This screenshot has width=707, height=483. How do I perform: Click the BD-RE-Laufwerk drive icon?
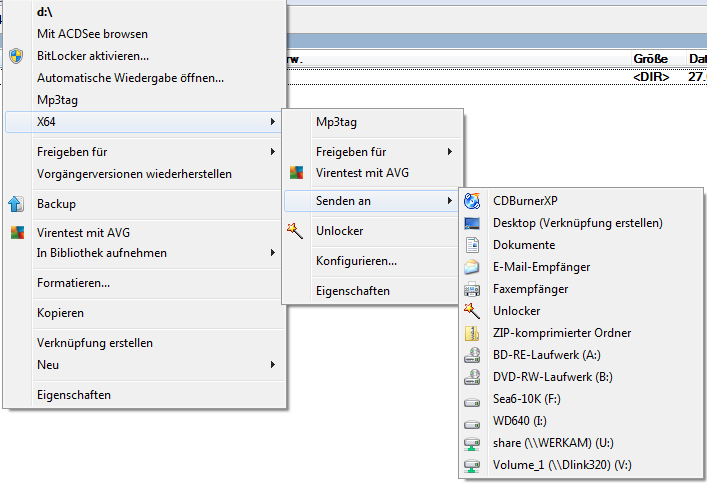coord(472,355)
